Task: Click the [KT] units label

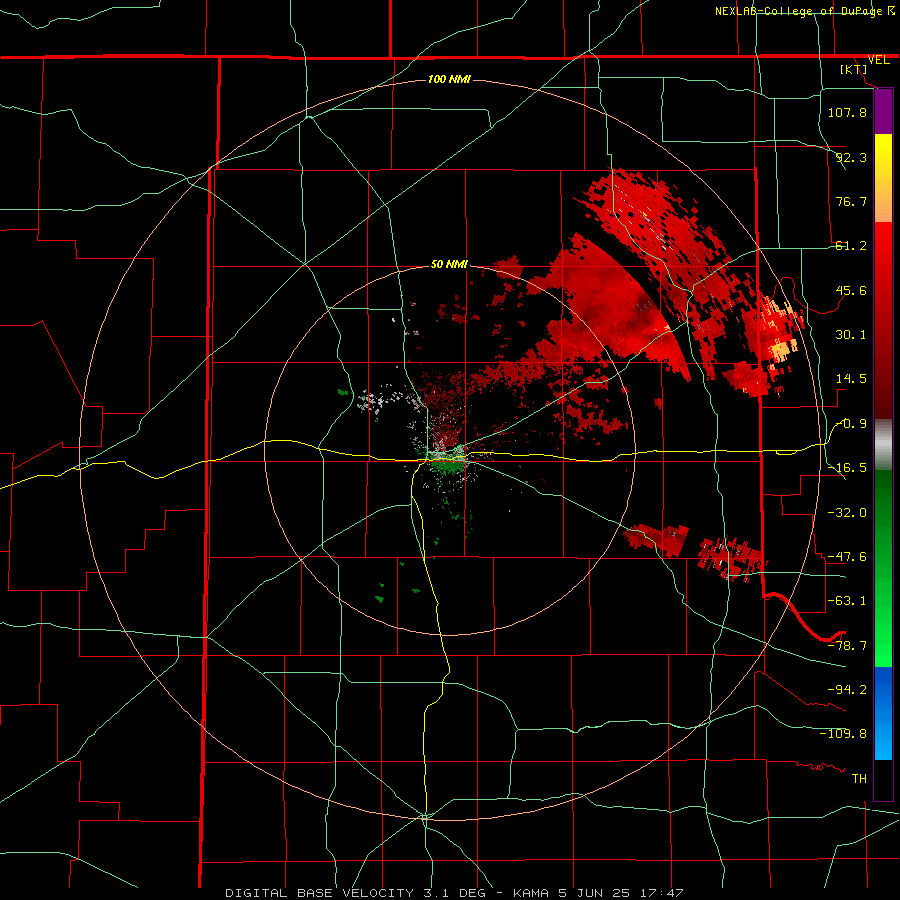Action: (854, 69)
